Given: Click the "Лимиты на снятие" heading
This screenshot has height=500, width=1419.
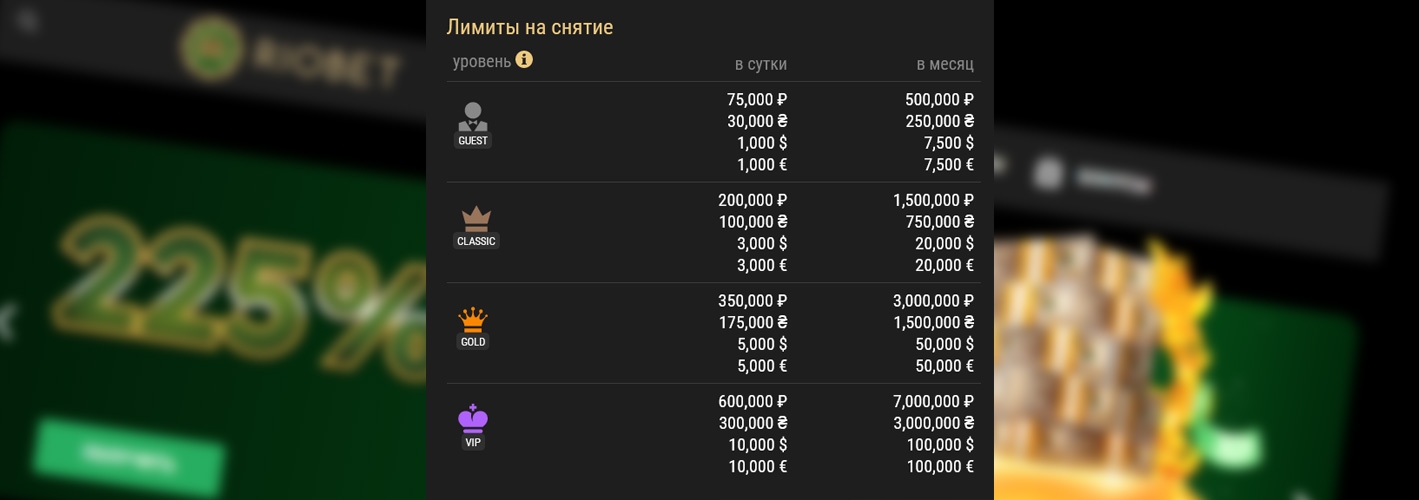Looking at the screenshot, I should tap(529, 27).
